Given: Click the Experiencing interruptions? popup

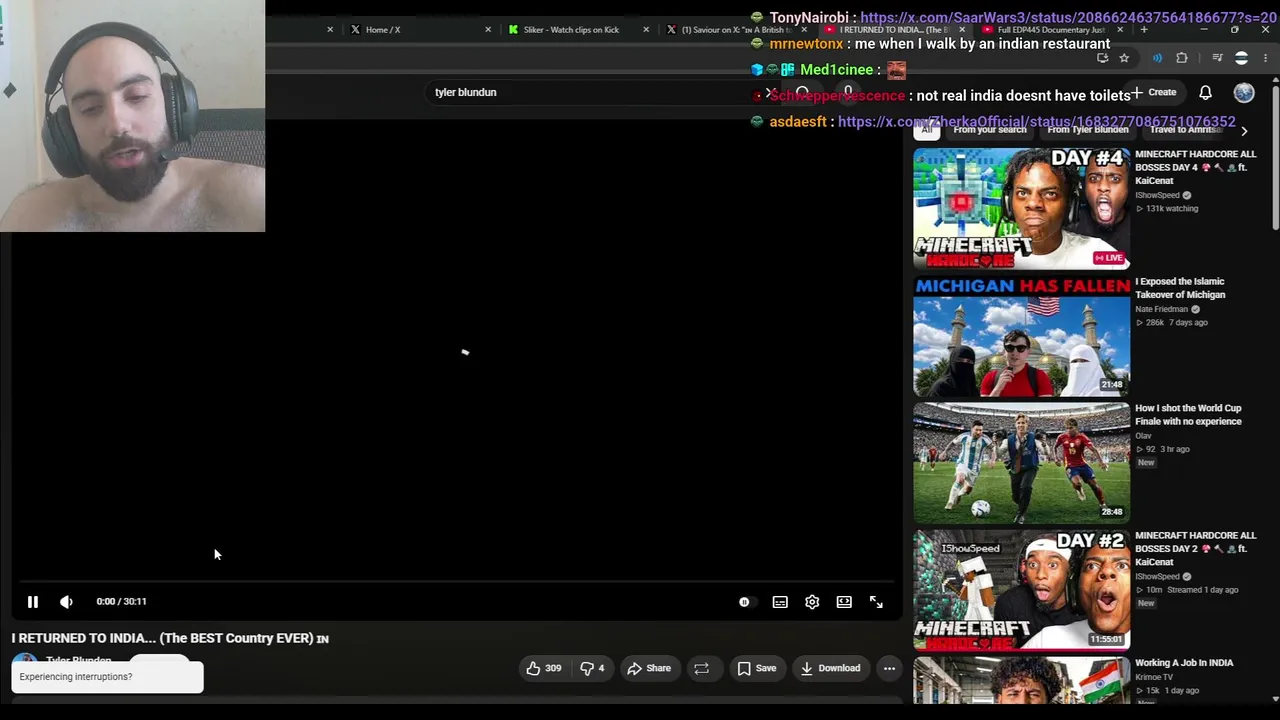Looking at the screenshot, I should 107,677.
